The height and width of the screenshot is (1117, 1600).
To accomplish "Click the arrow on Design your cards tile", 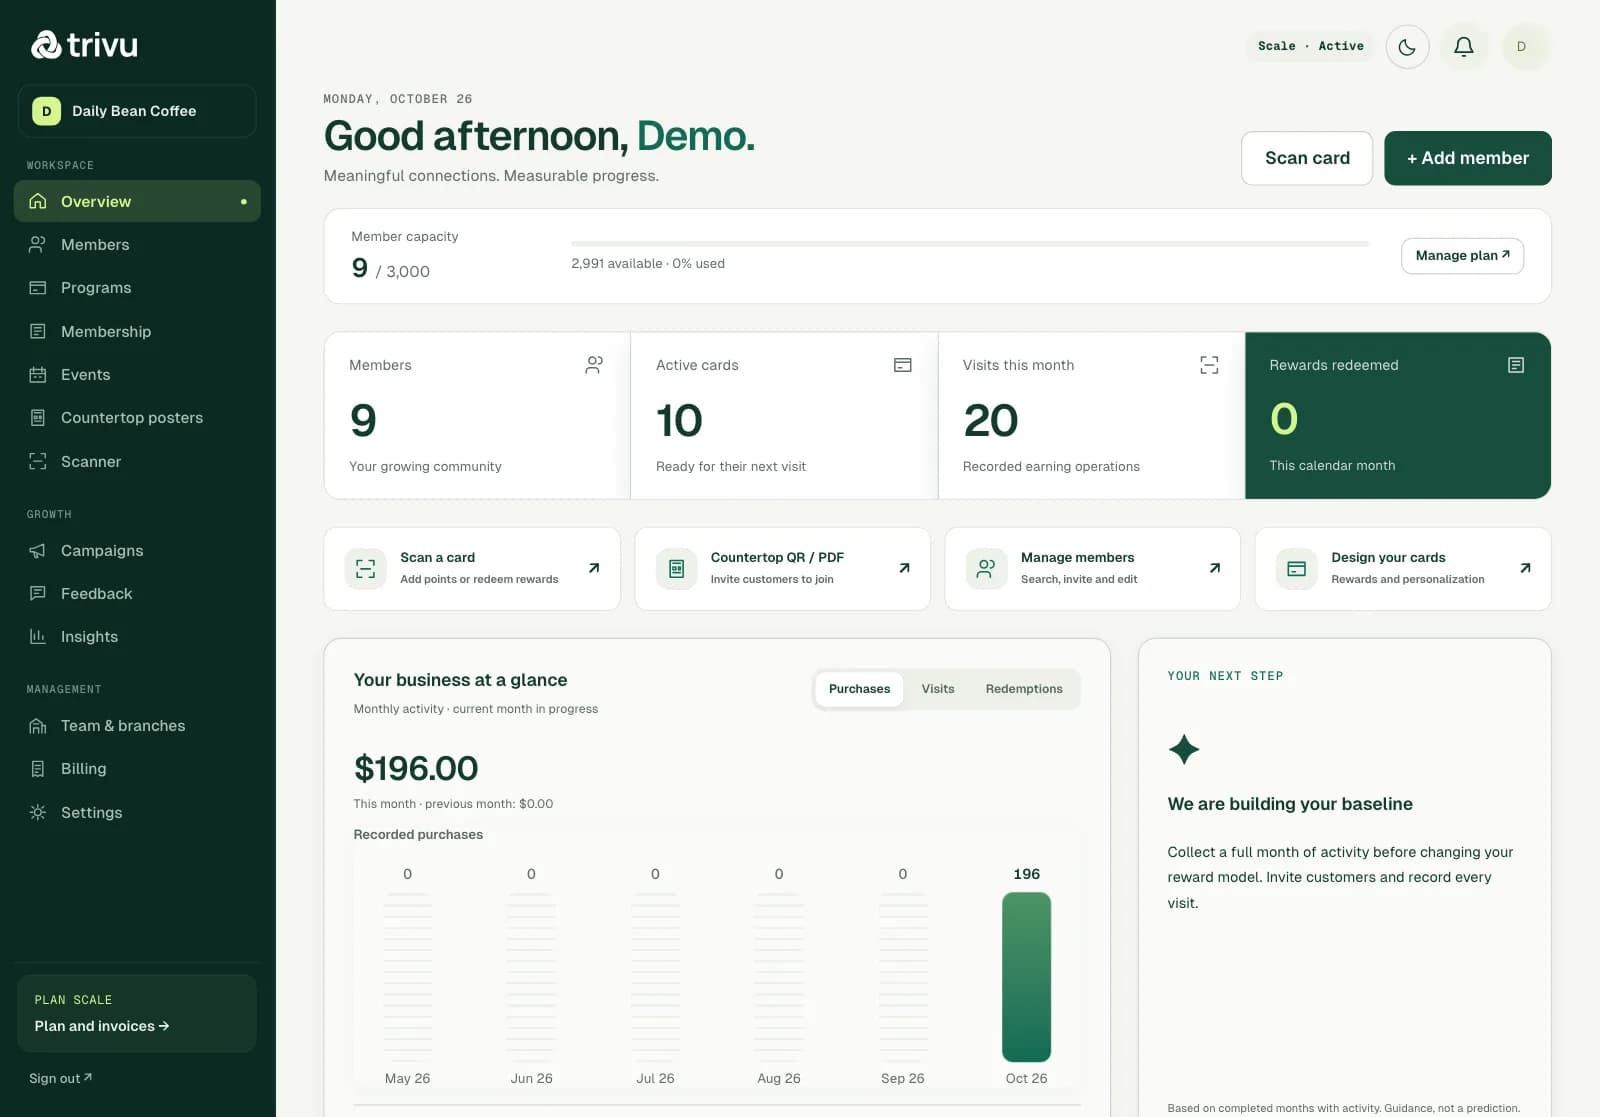I will (1525, 568).
